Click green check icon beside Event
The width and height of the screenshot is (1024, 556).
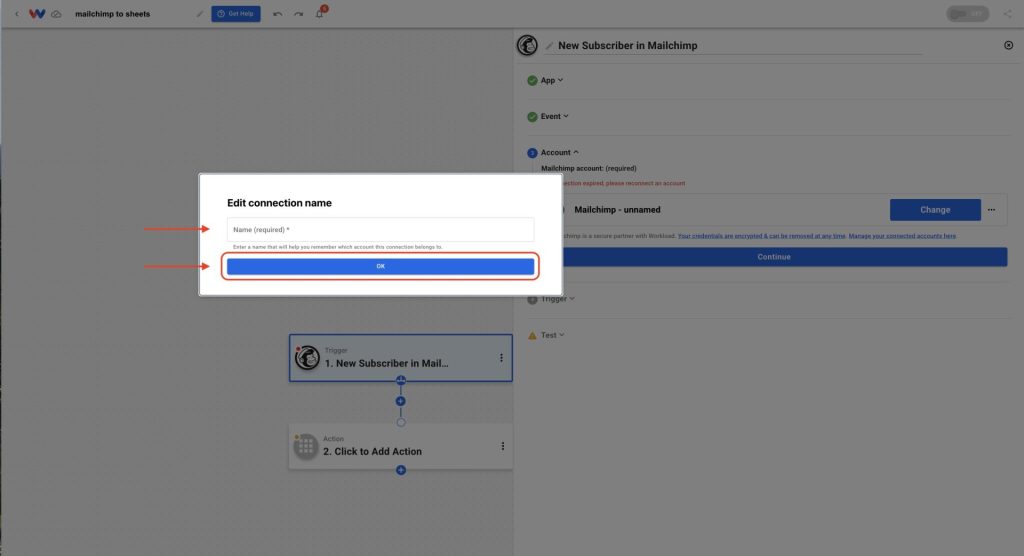(532, 116)
